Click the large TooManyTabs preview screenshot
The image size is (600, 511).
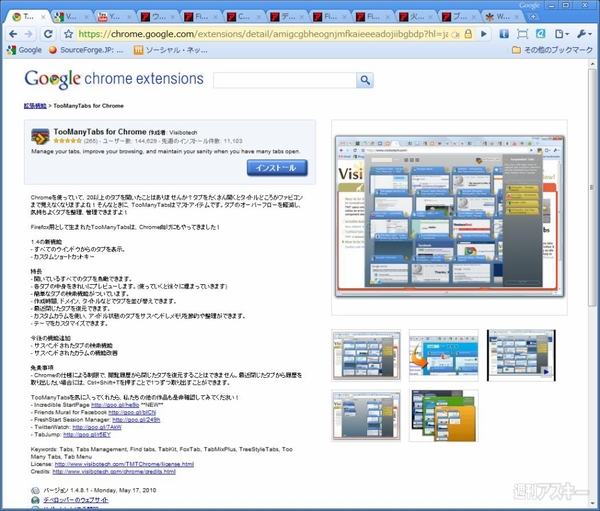click(x=449, y=216)
